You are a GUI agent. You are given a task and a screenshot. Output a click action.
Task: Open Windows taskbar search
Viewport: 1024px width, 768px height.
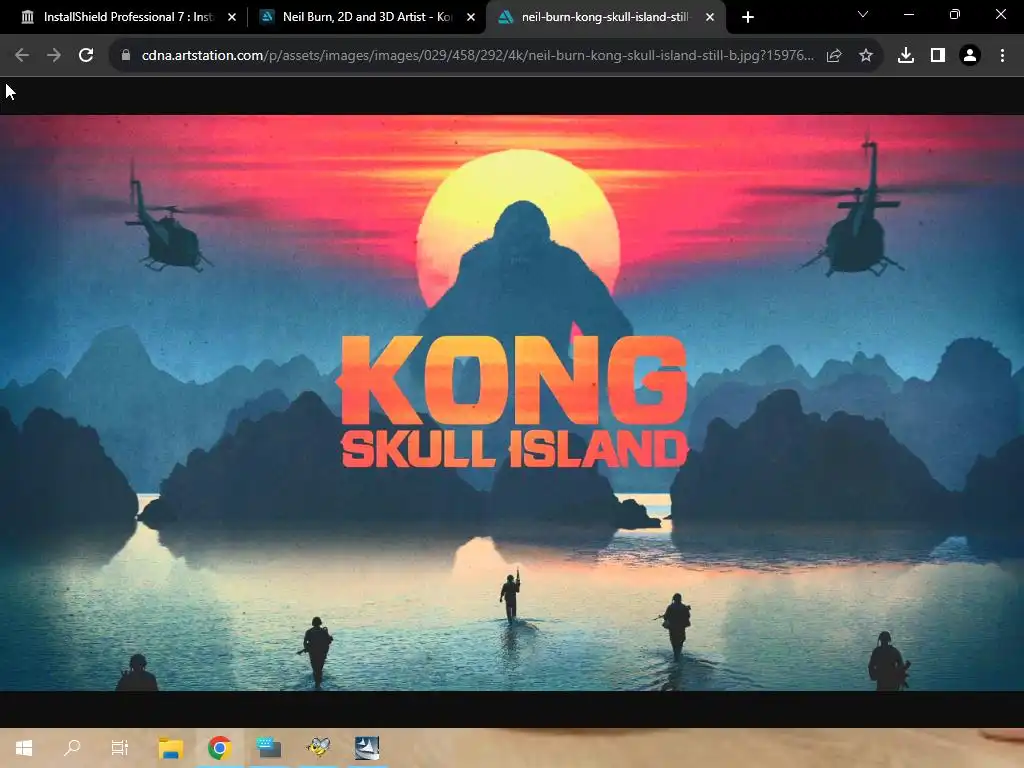click(x=72, y=748)
